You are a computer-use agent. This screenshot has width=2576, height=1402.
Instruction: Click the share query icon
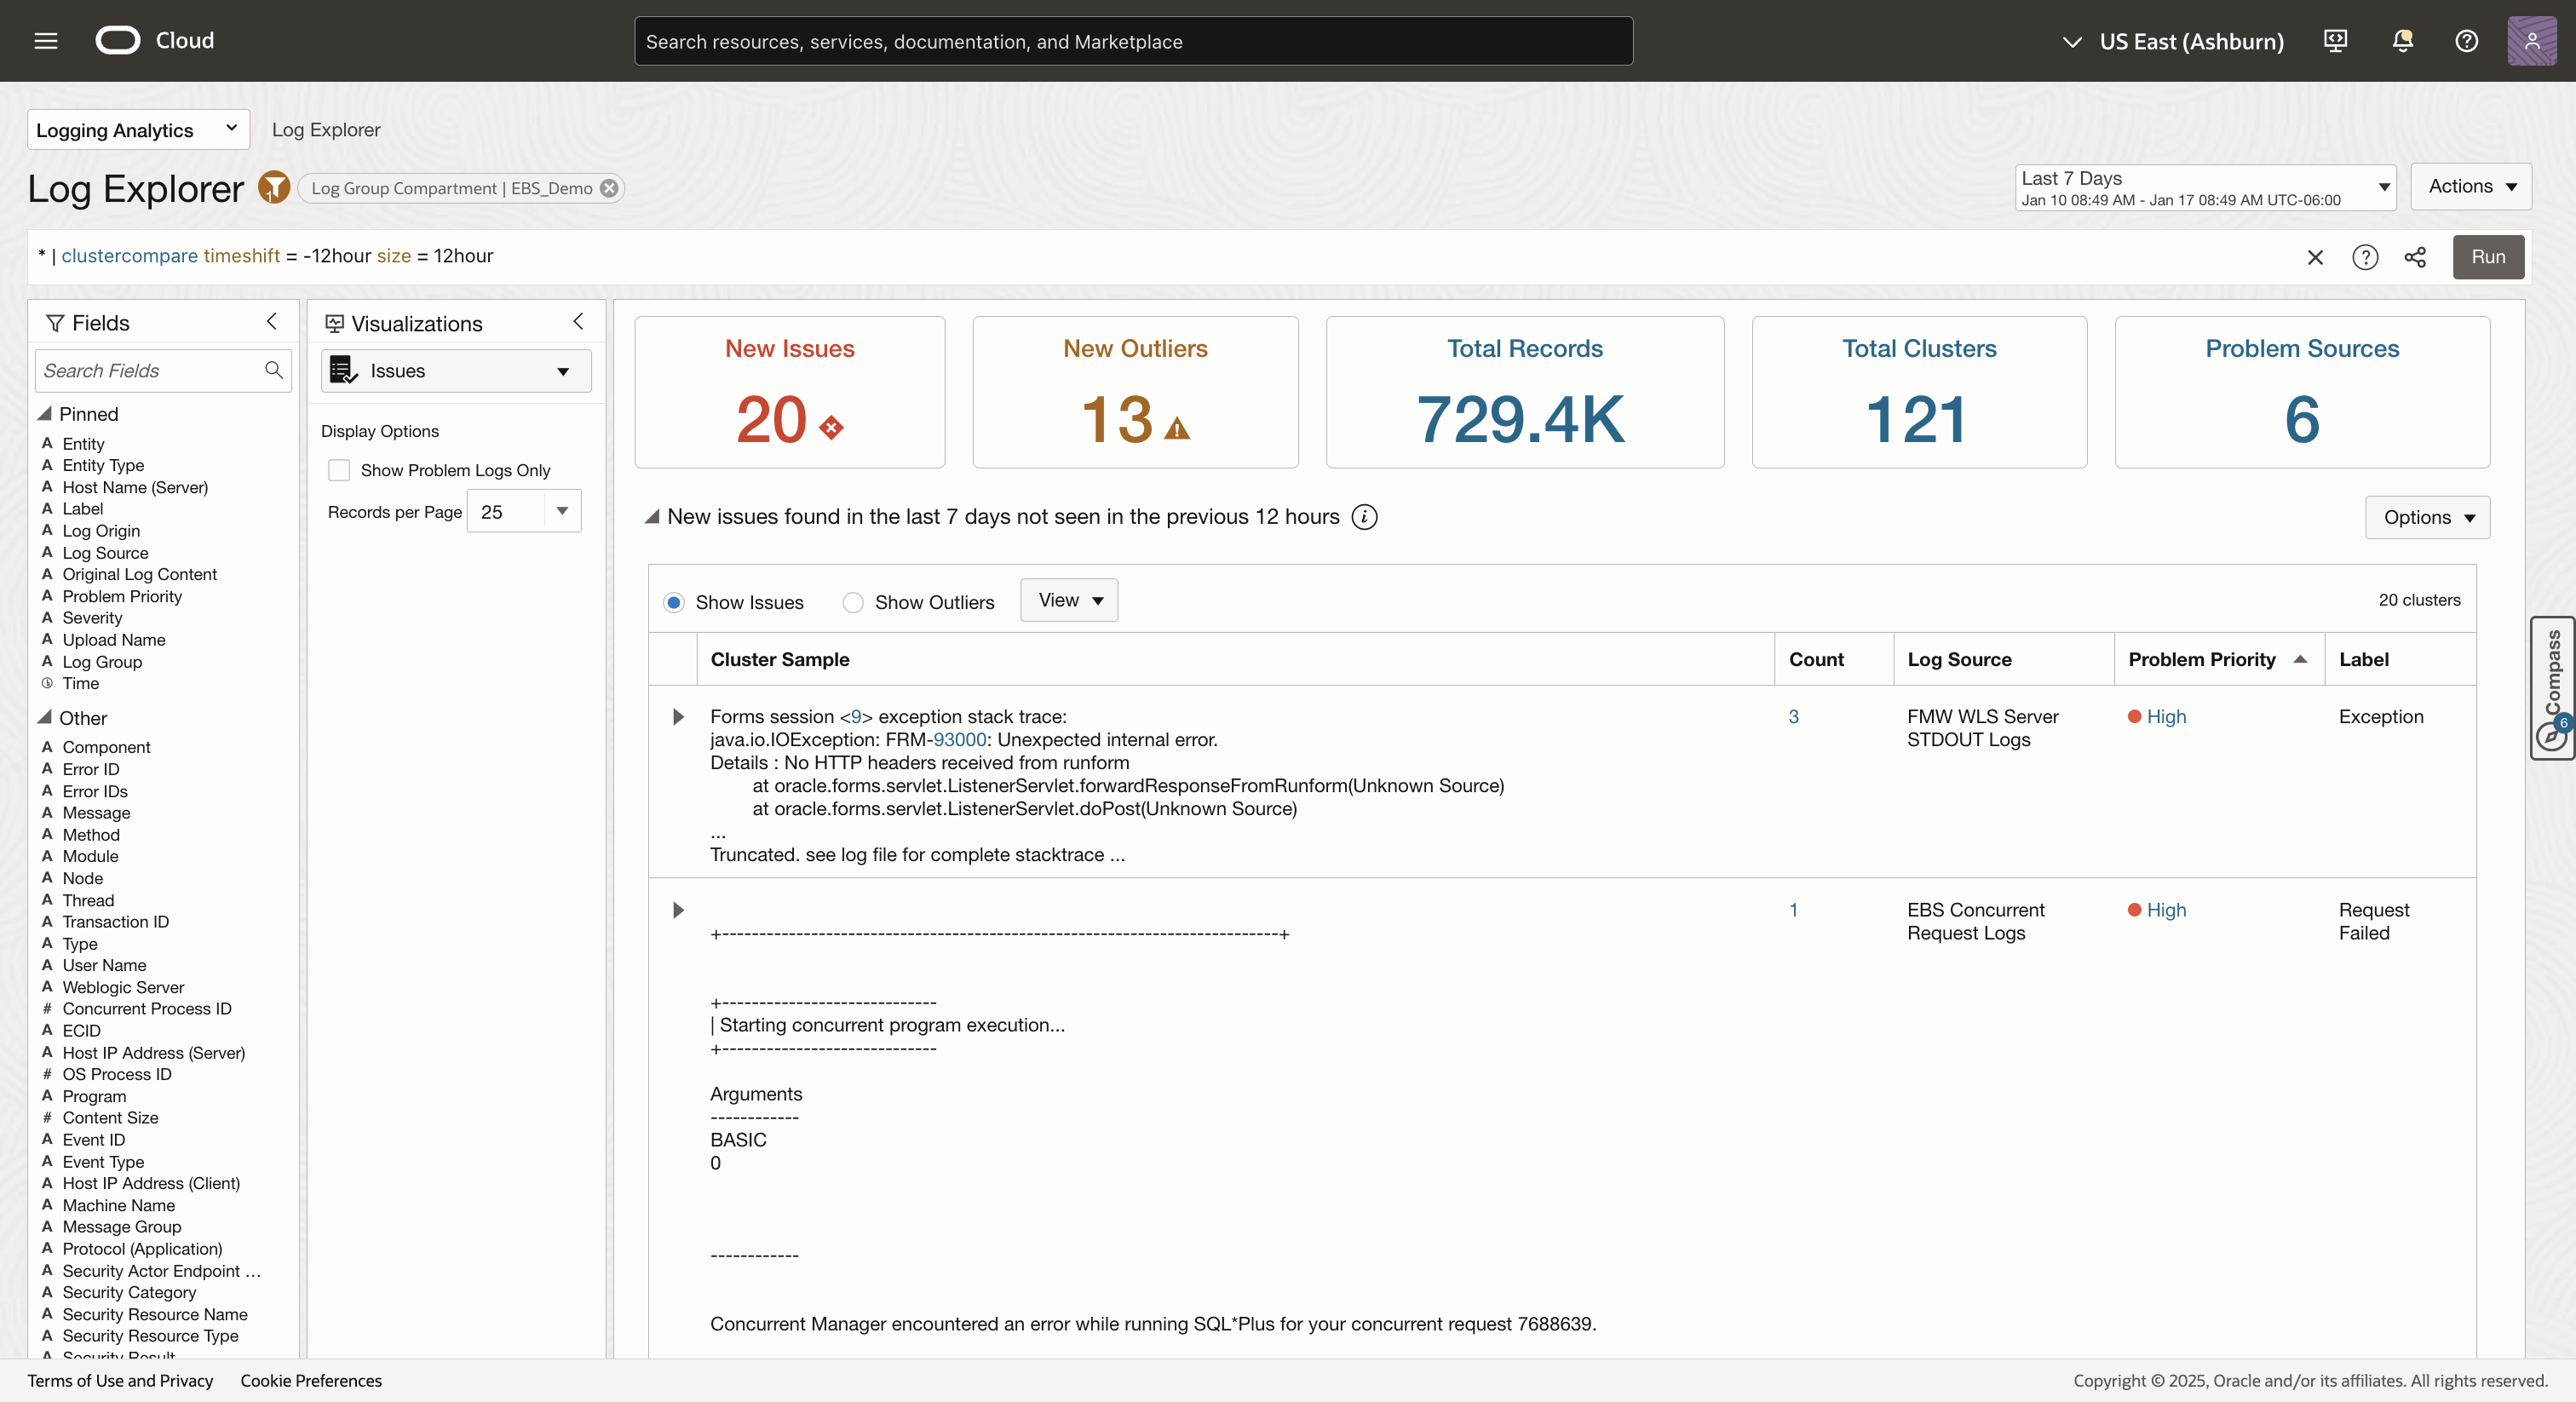pos(2415,257)
